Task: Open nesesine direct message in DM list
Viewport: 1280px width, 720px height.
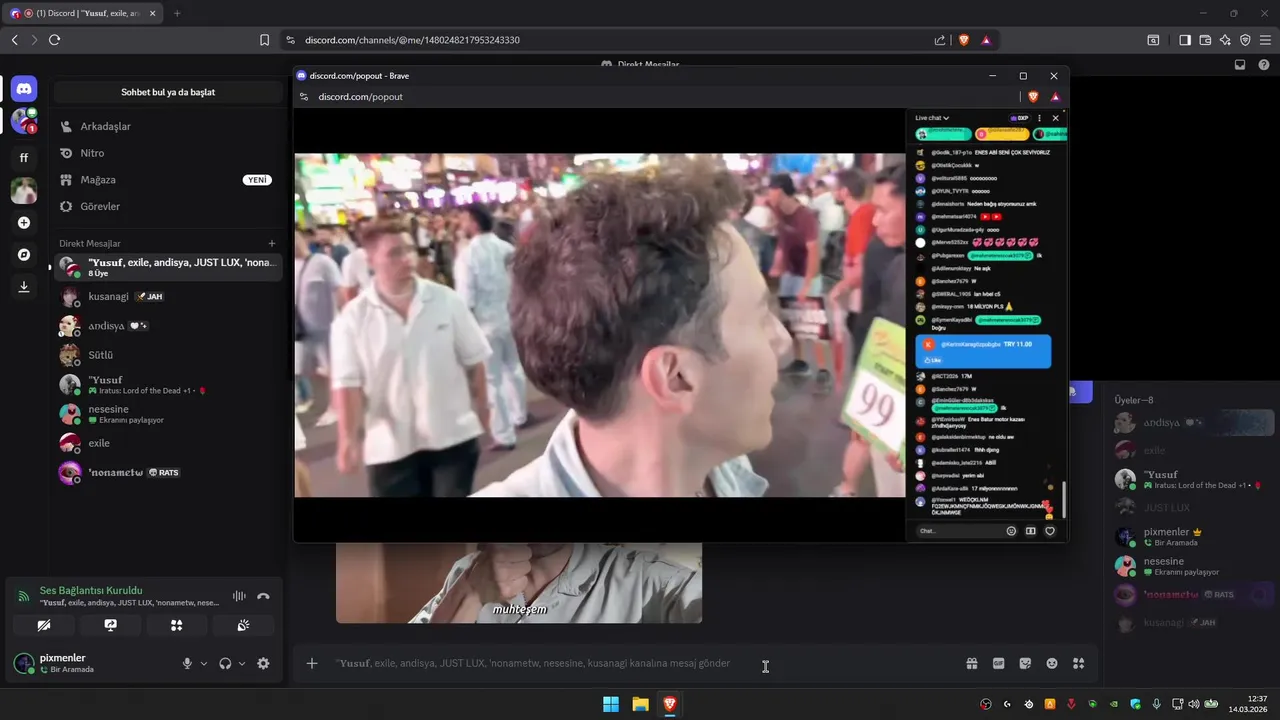Action: [x=168, y=414]
